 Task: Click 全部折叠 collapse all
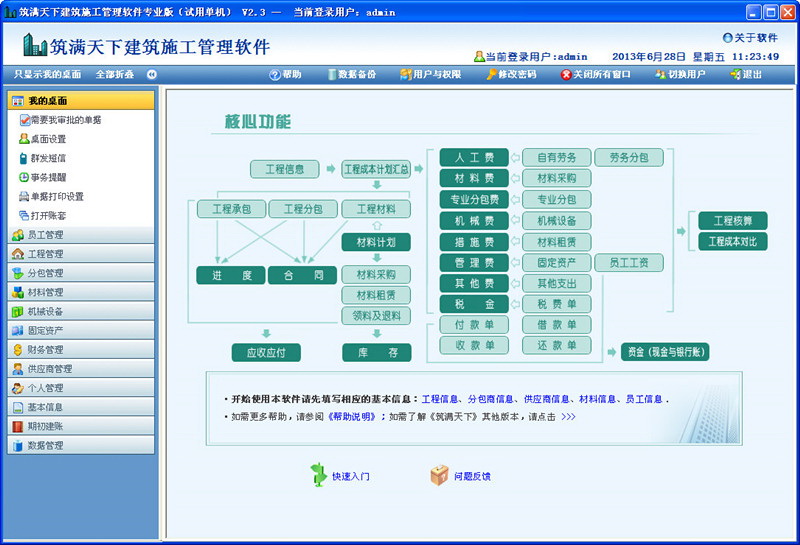[x=115, y=75]
